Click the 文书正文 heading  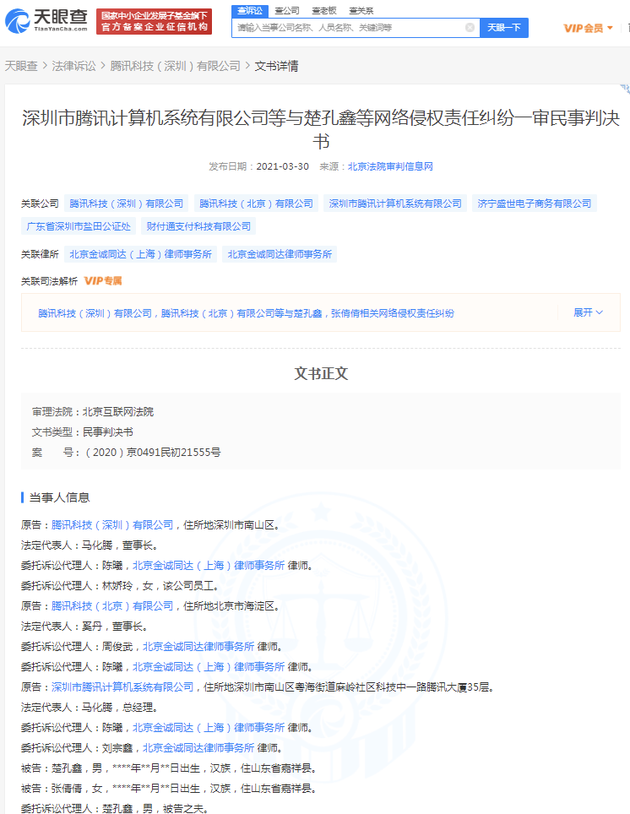coord(321,373)
